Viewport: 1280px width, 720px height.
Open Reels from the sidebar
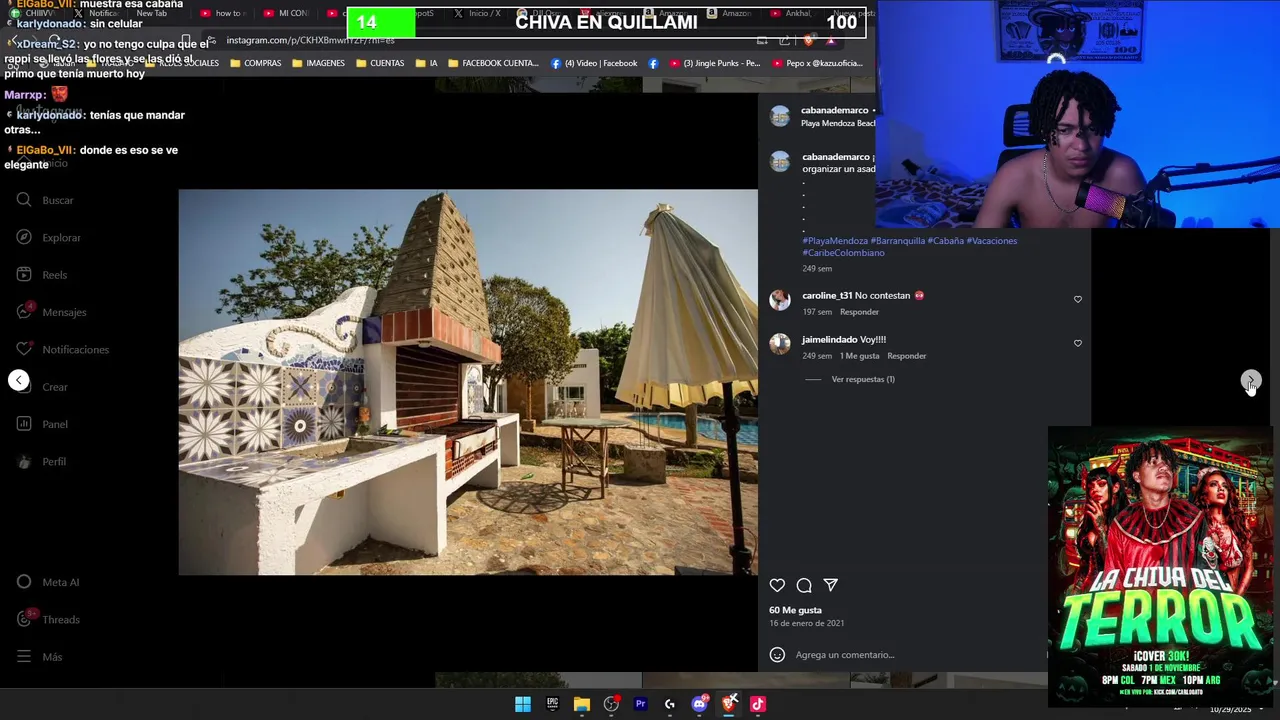(42, 275)
